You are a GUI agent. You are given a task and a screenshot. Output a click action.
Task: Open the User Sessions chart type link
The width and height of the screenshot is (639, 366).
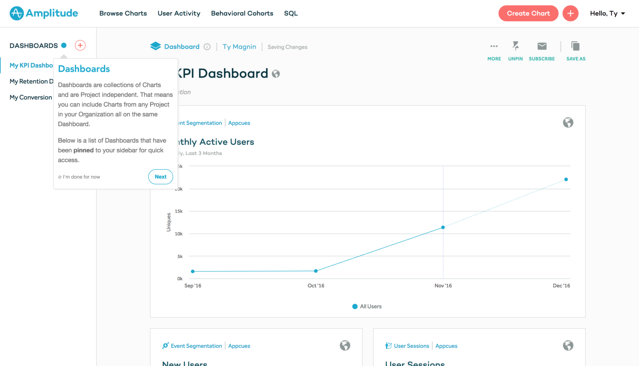411,346
